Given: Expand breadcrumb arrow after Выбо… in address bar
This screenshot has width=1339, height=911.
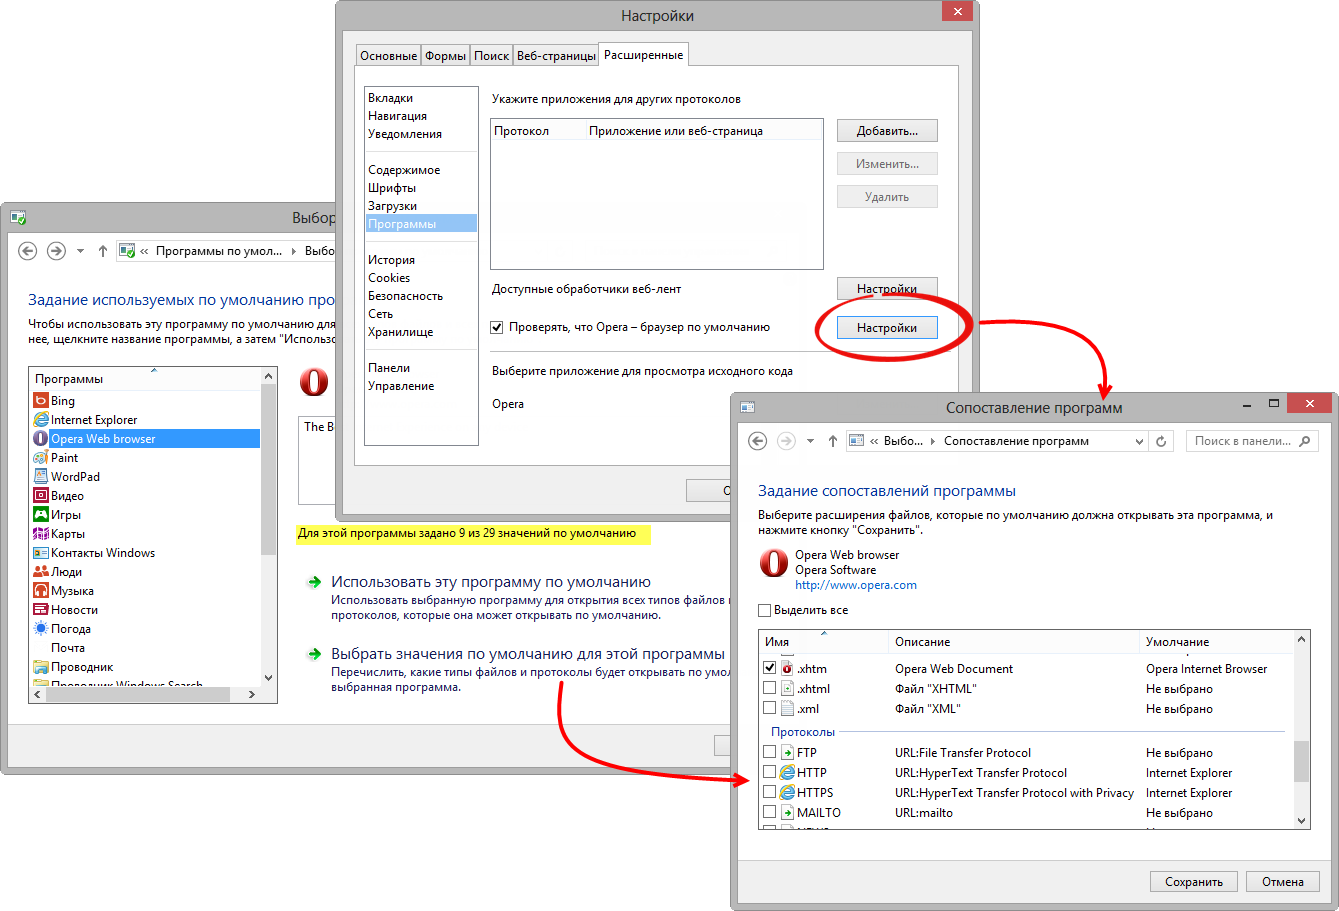Looking at the screenshot, I should point(934,441).
